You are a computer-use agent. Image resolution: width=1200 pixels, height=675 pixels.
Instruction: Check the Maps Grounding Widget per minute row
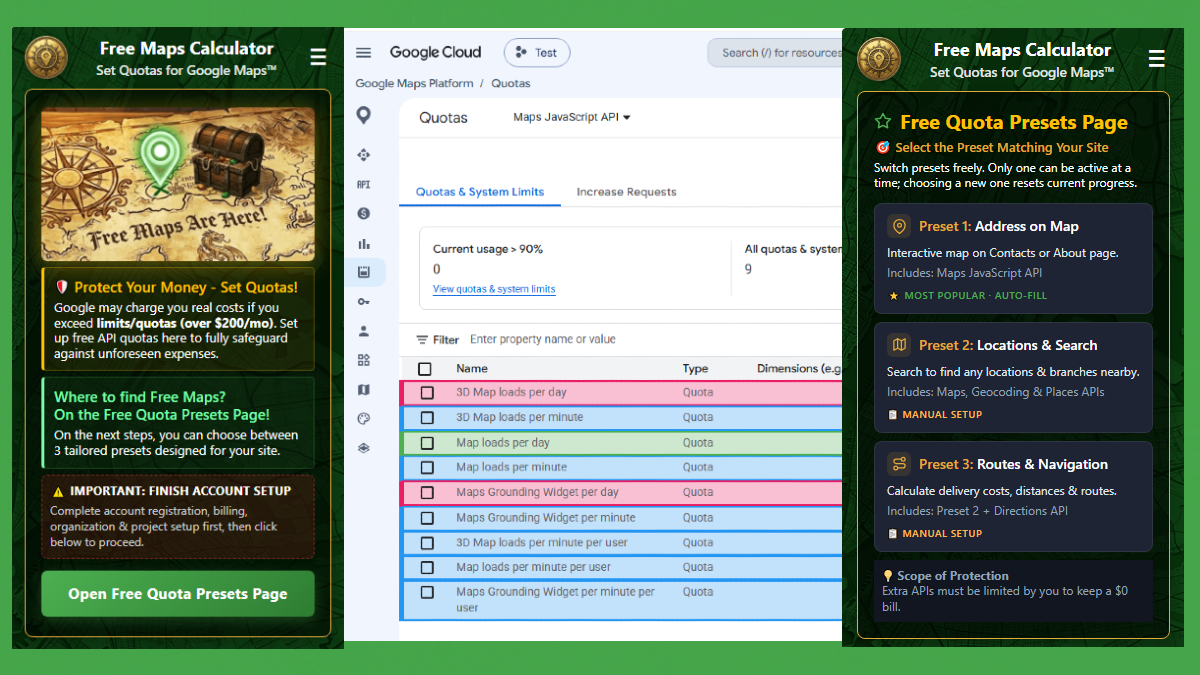427,518
